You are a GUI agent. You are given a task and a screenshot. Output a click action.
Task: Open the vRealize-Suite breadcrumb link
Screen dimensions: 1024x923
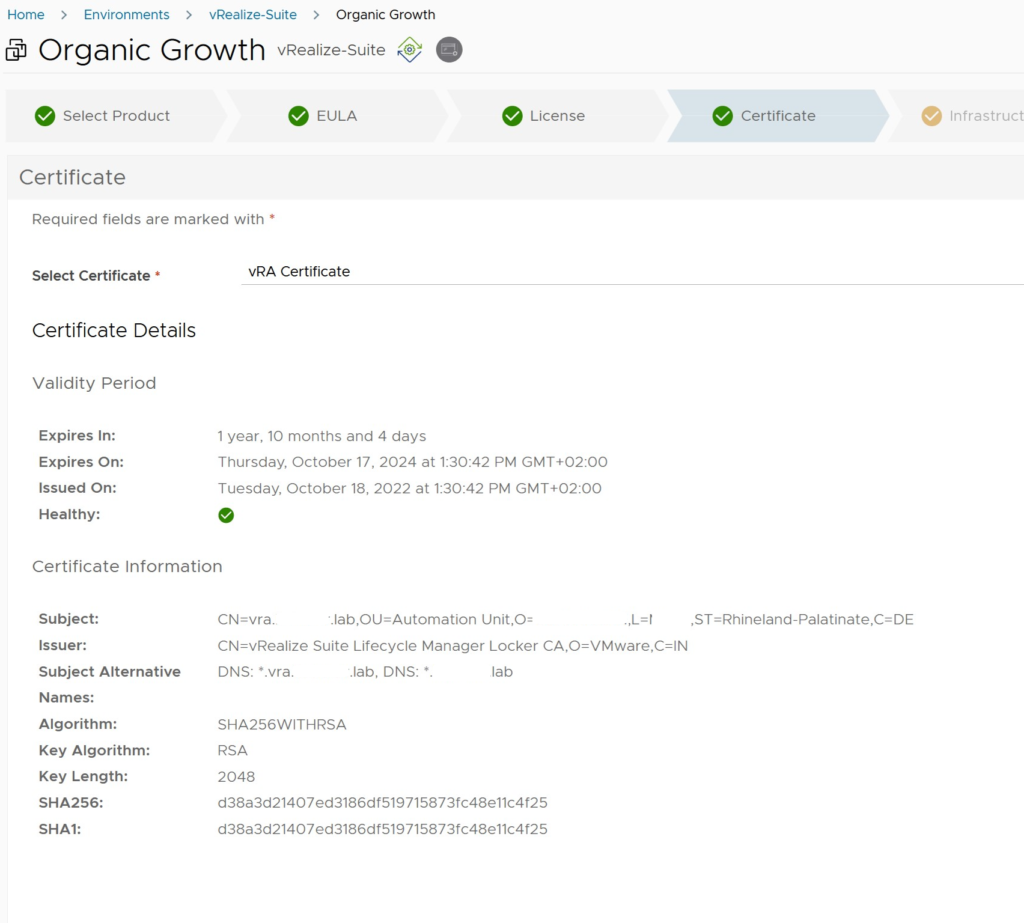click(253, 14)
